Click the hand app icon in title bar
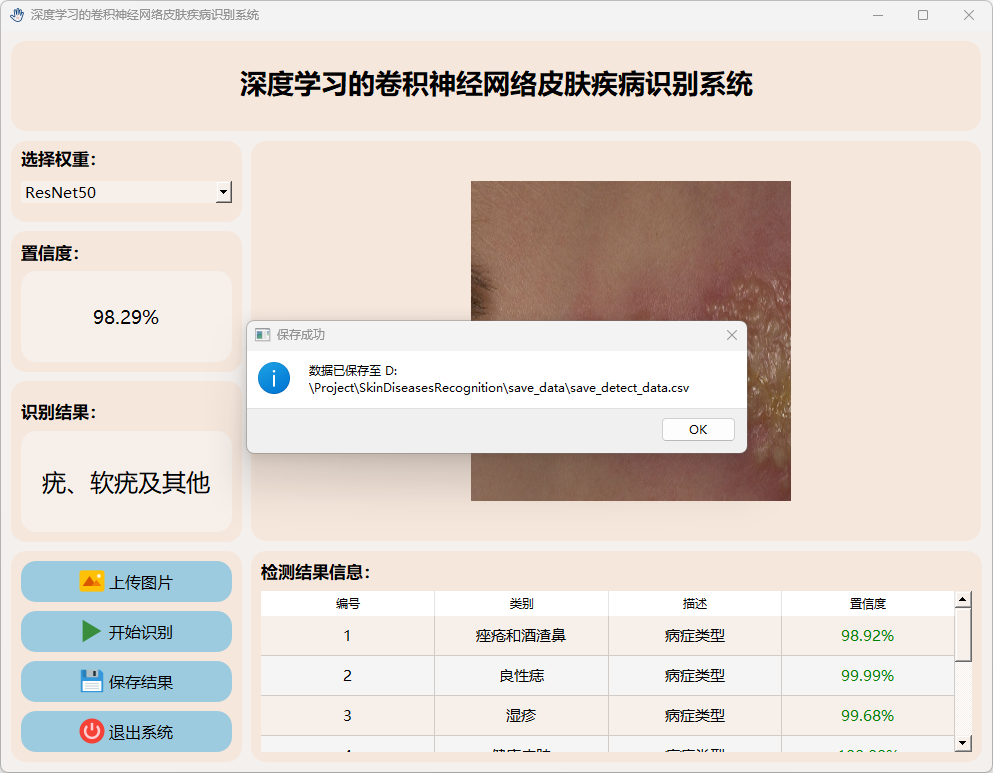Screen dimensions: 993x773 pos(16,15)
